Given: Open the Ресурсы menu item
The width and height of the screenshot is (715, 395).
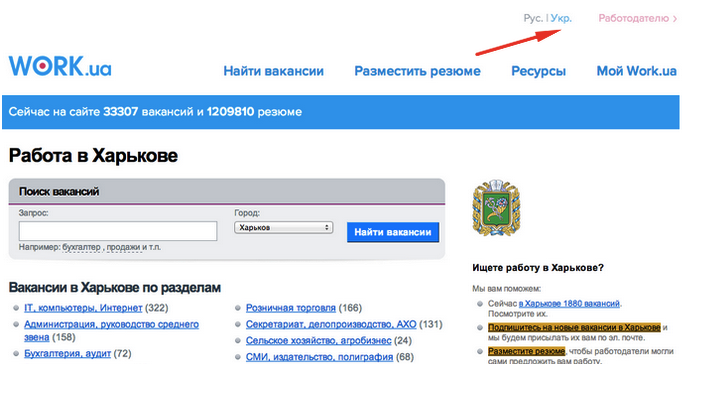Looking at the screenshot, I should tap(539, 71).
